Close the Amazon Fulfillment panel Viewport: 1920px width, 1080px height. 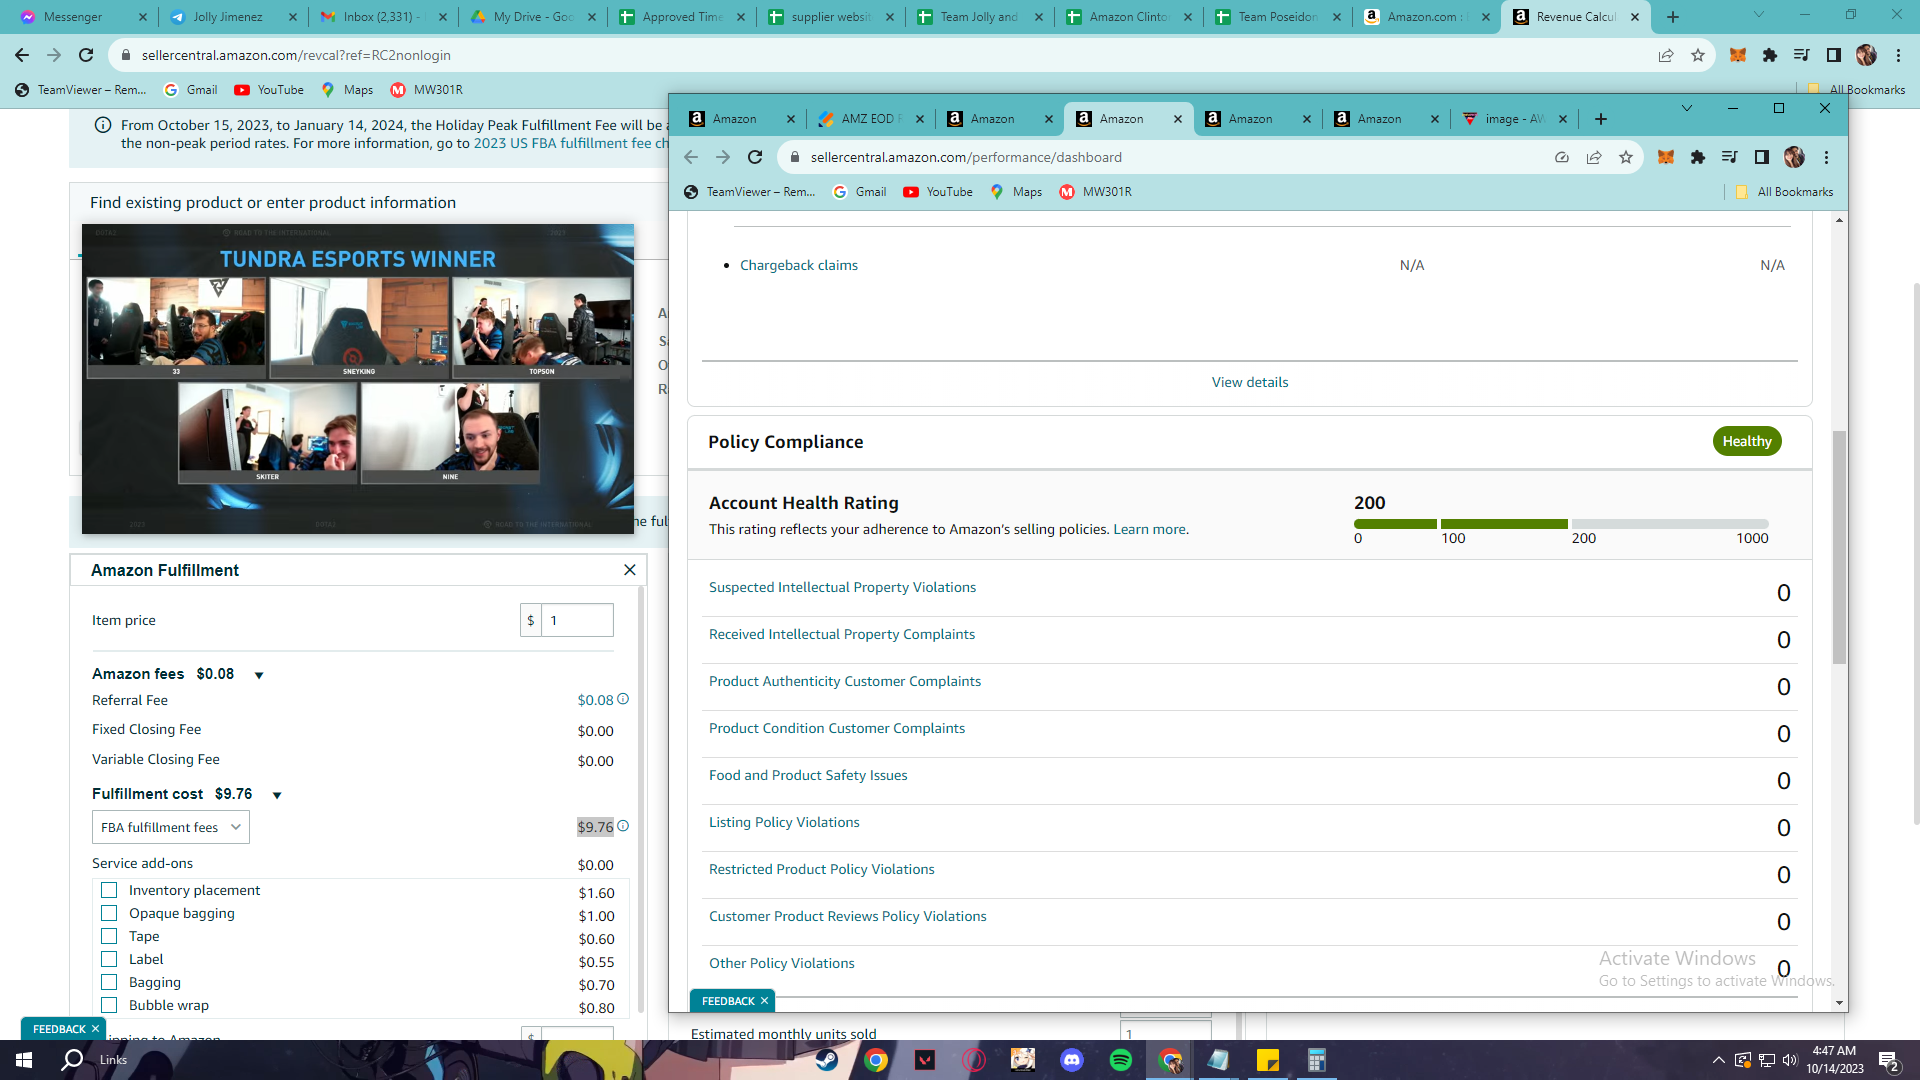[630, 570]
